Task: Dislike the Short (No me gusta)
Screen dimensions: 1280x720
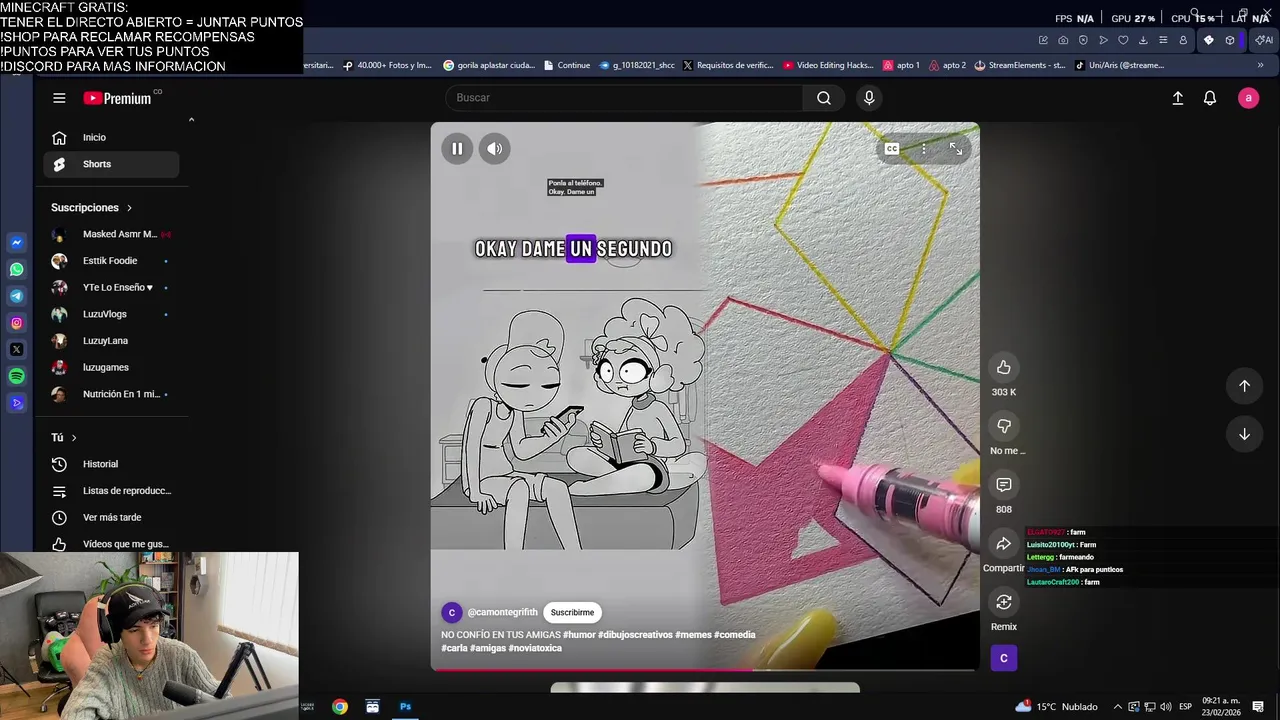Action: coord(1004,426)
